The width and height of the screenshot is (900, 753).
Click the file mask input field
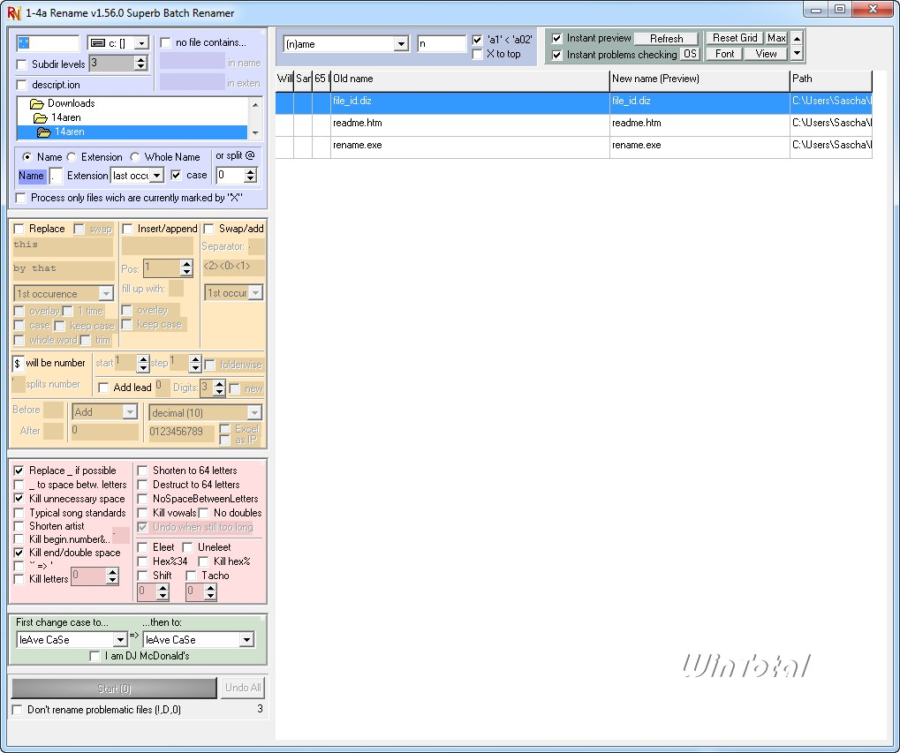click(x=48, y=43)
